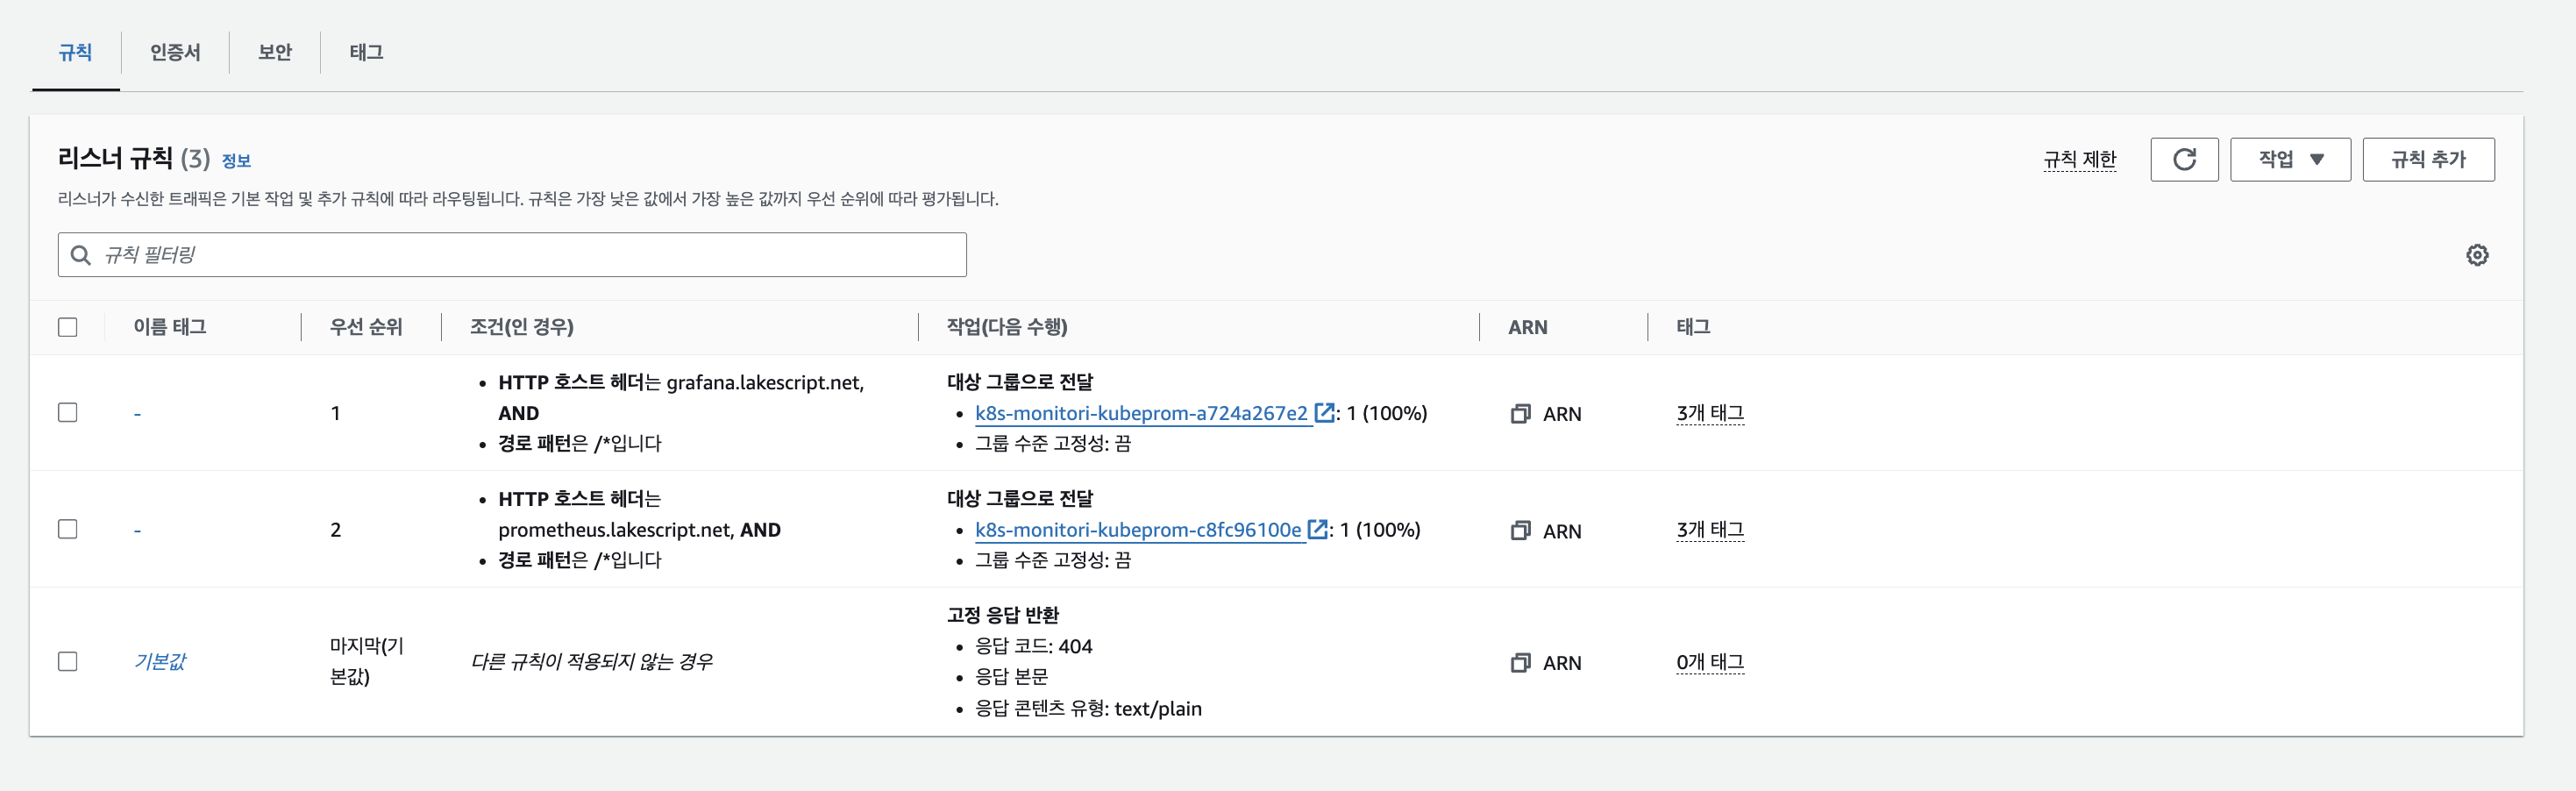Open external link icon next to k8s-monitori-kubeprom-c8fc96100e
Screen dimensions: 2576x791
click(x=1317, y=529)
